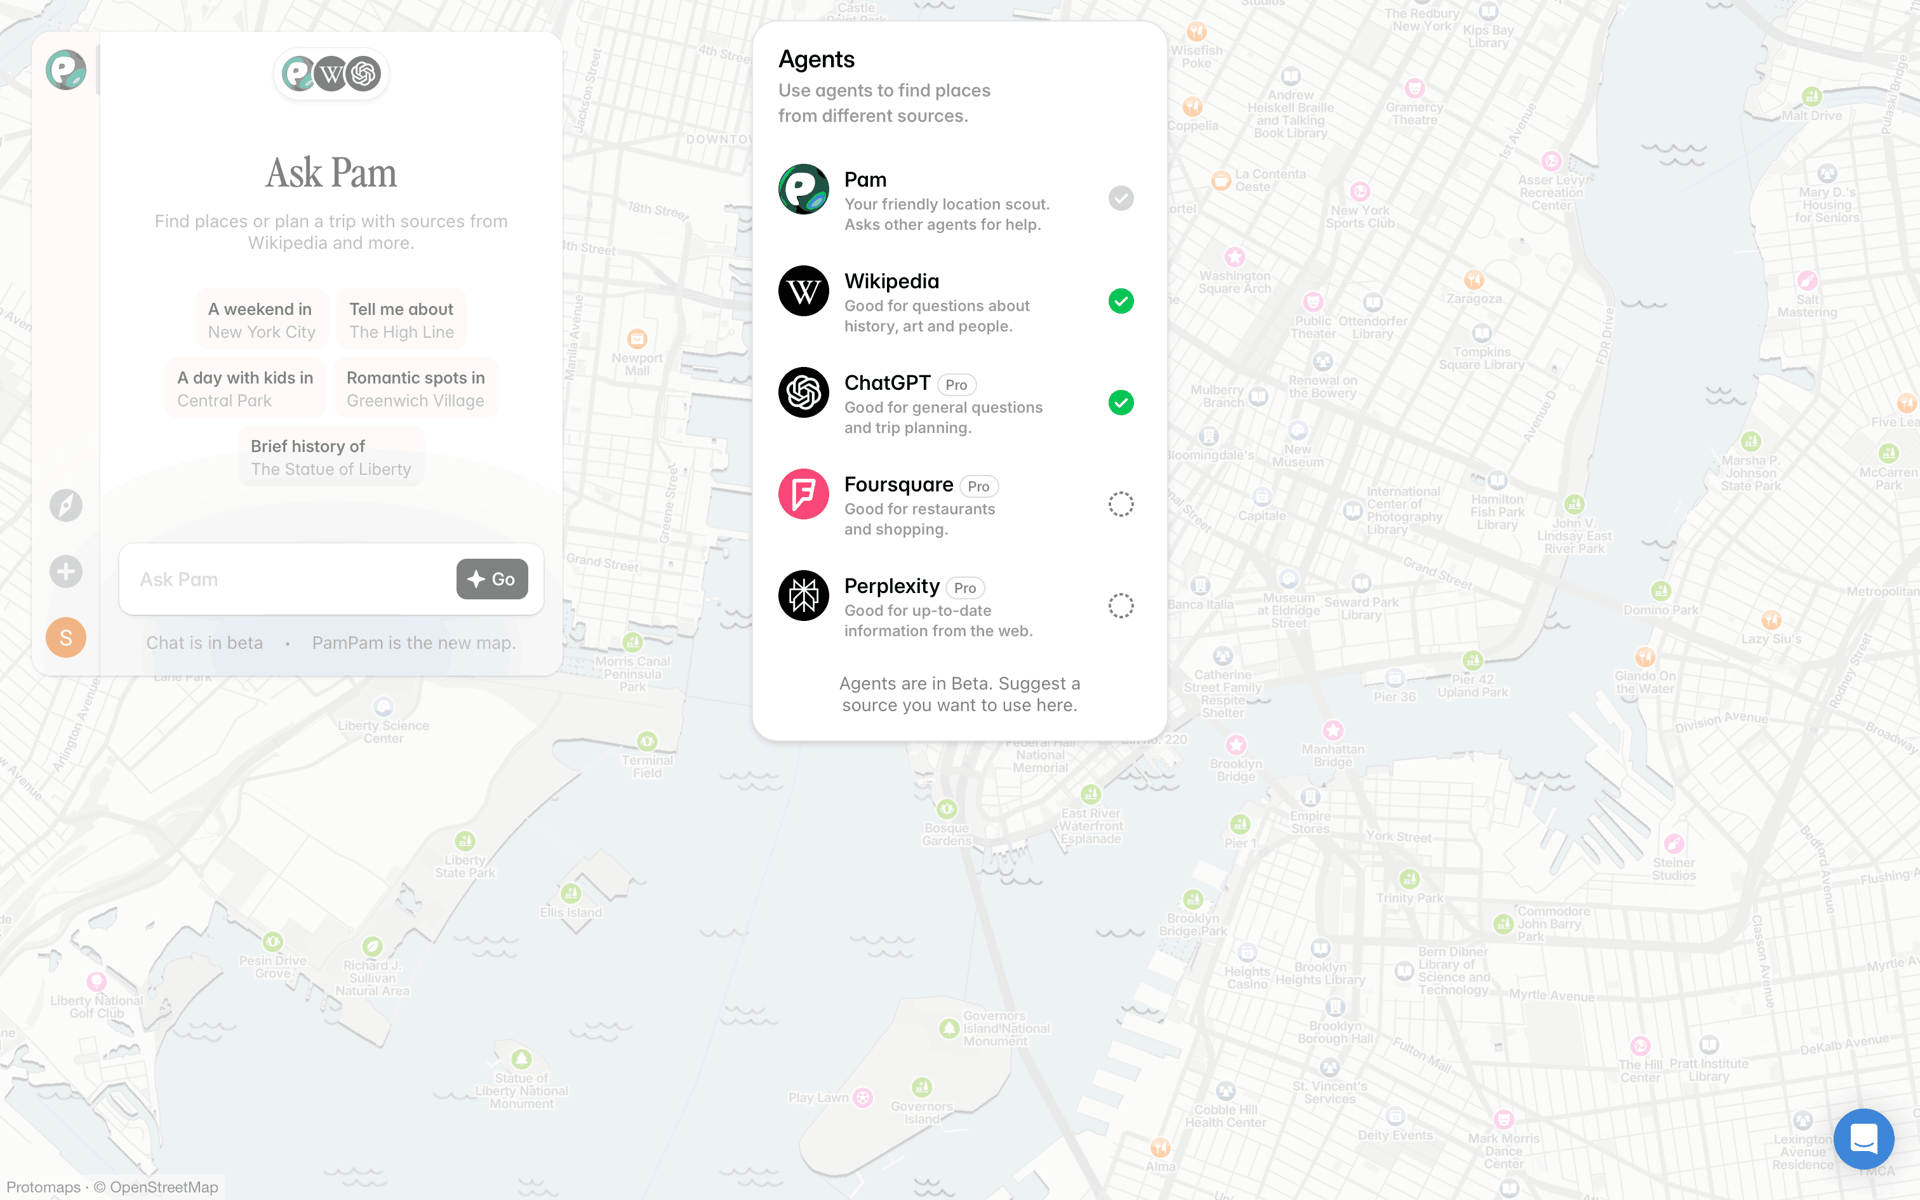This screenshot has height=1200, width=1920.
Task: Click the ChatGPT agent logo
Action: click(x=804, y=392)
